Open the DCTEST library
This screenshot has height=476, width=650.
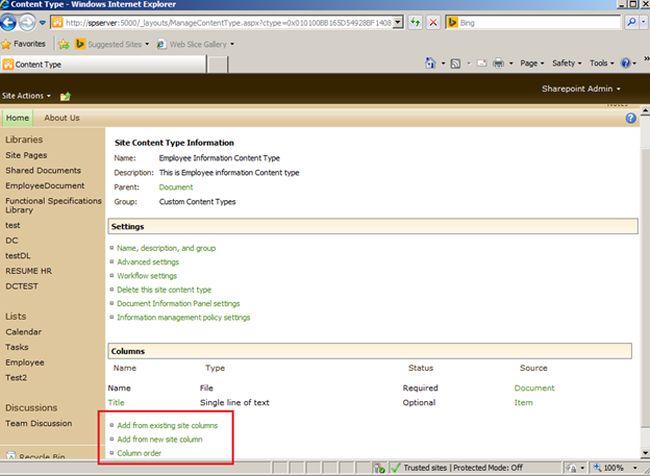[x=22, y=286]
